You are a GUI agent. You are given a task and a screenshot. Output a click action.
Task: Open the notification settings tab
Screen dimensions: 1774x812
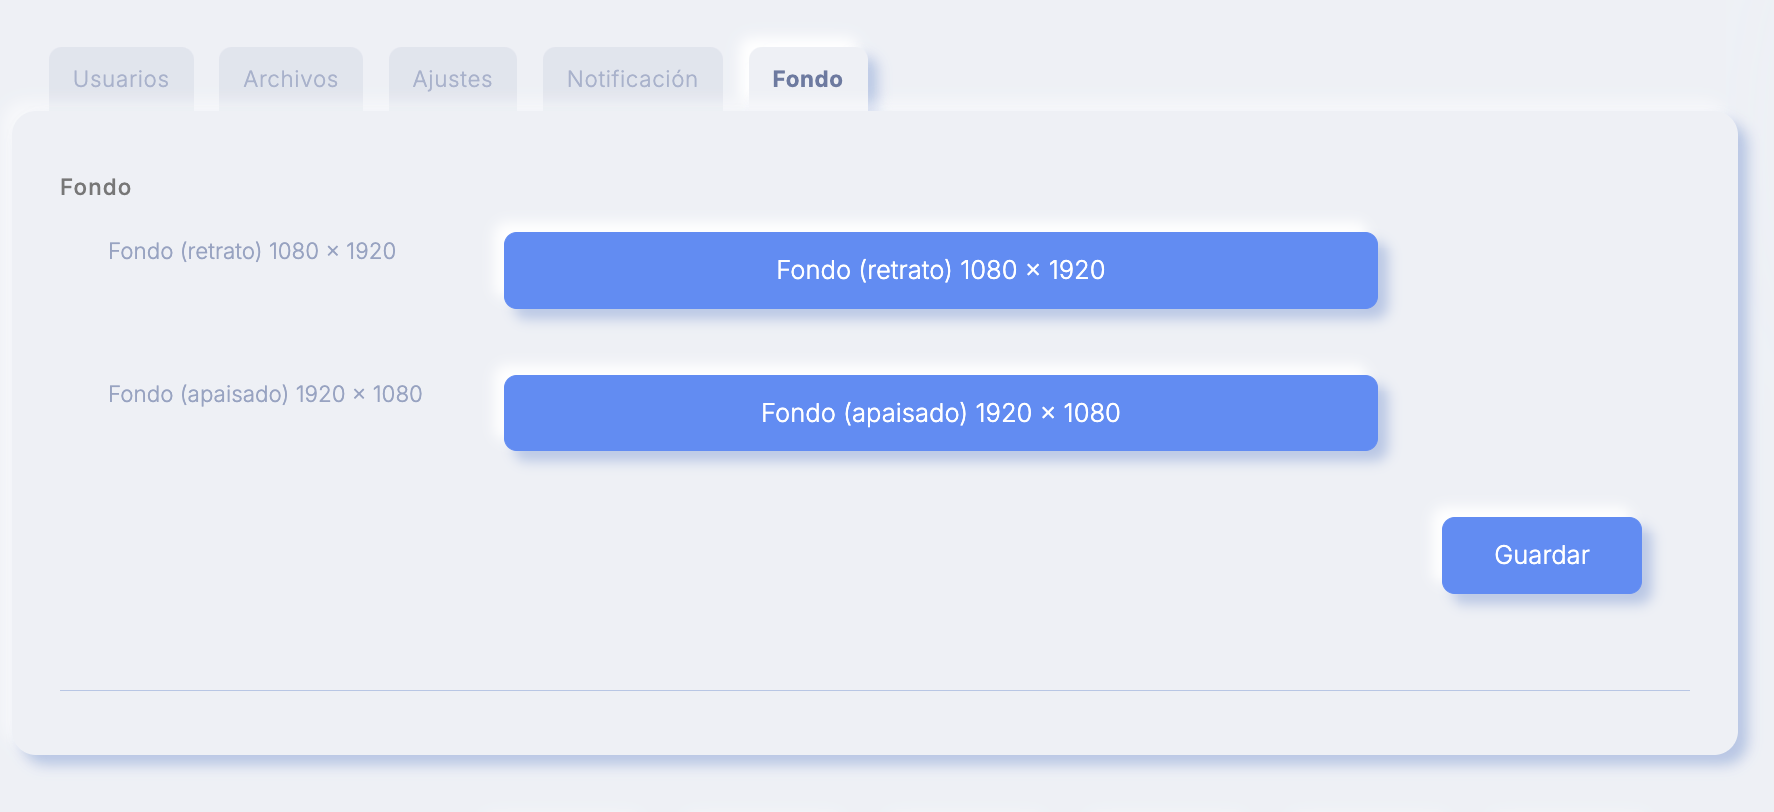(633, 79)
